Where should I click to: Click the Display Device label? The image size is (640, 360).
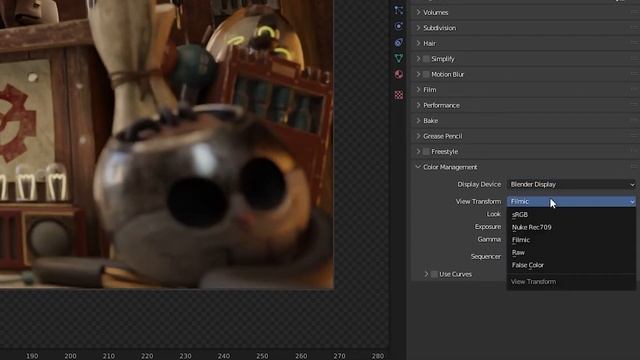(x=479, y=184)
